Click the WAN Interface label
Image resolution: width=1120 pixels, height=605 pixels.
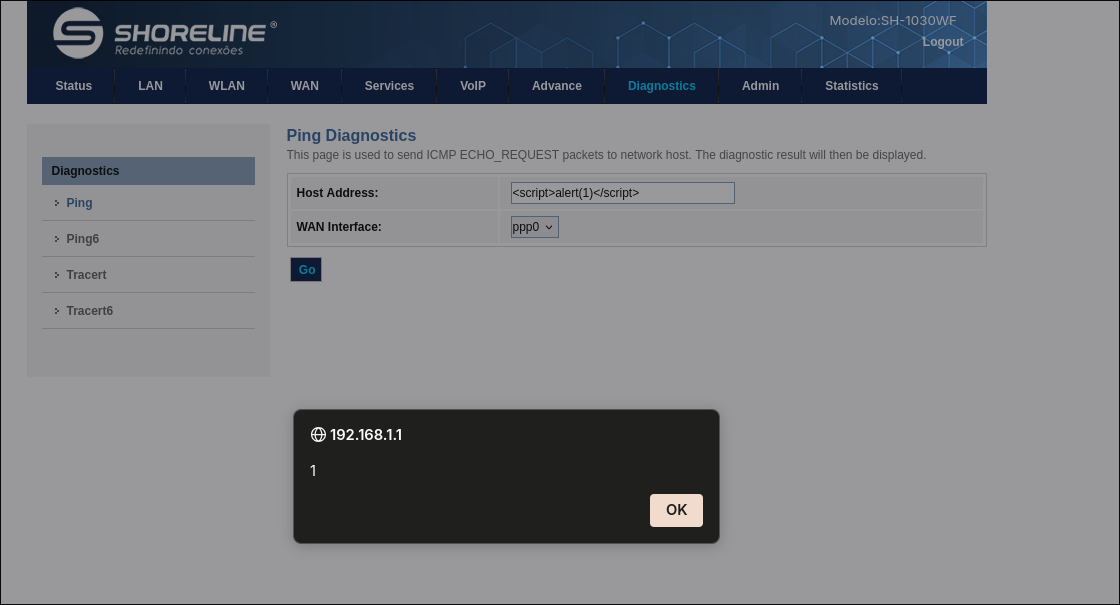point(339,227)
